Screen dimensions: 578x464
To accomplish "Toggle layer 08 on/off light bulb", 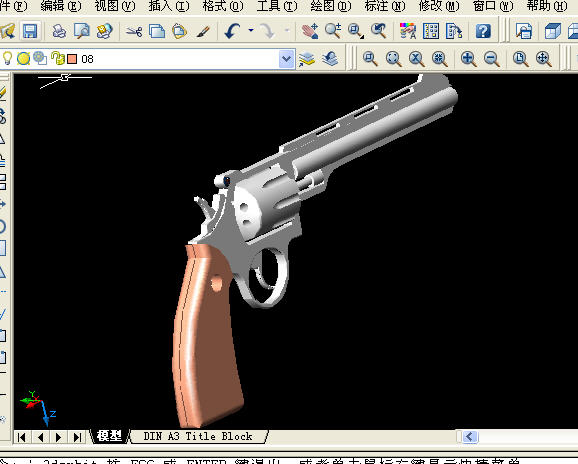I will point(7,58).
